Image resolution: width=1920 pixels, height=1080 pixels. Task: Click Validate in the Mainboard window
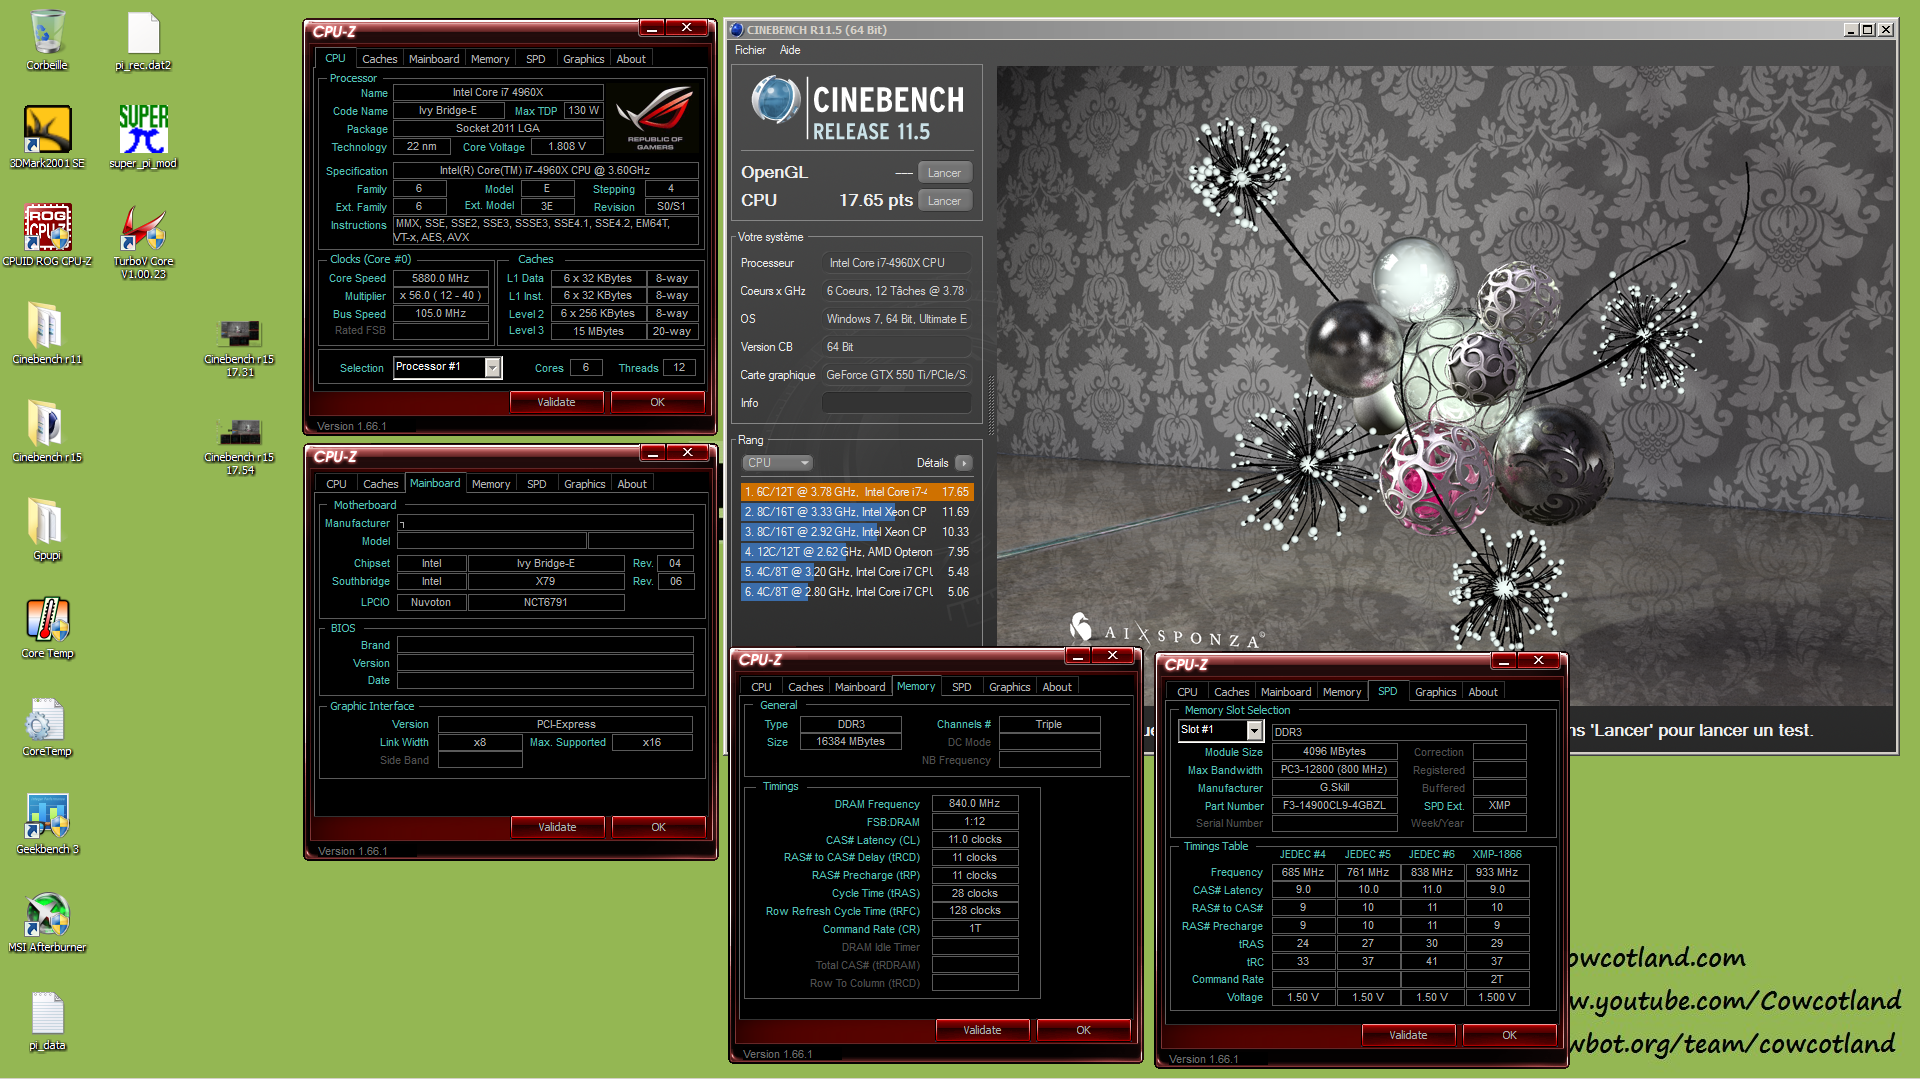click(x=557, y=827)
